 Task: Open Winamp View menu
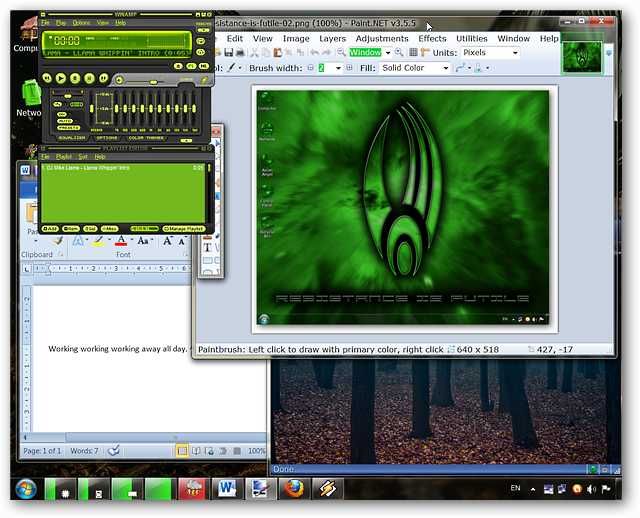pos(102,22)
